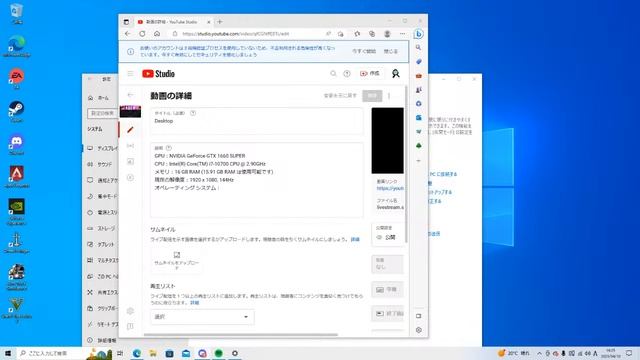
Task: Click the upload thumbnail button
Action: coord(177,260)
